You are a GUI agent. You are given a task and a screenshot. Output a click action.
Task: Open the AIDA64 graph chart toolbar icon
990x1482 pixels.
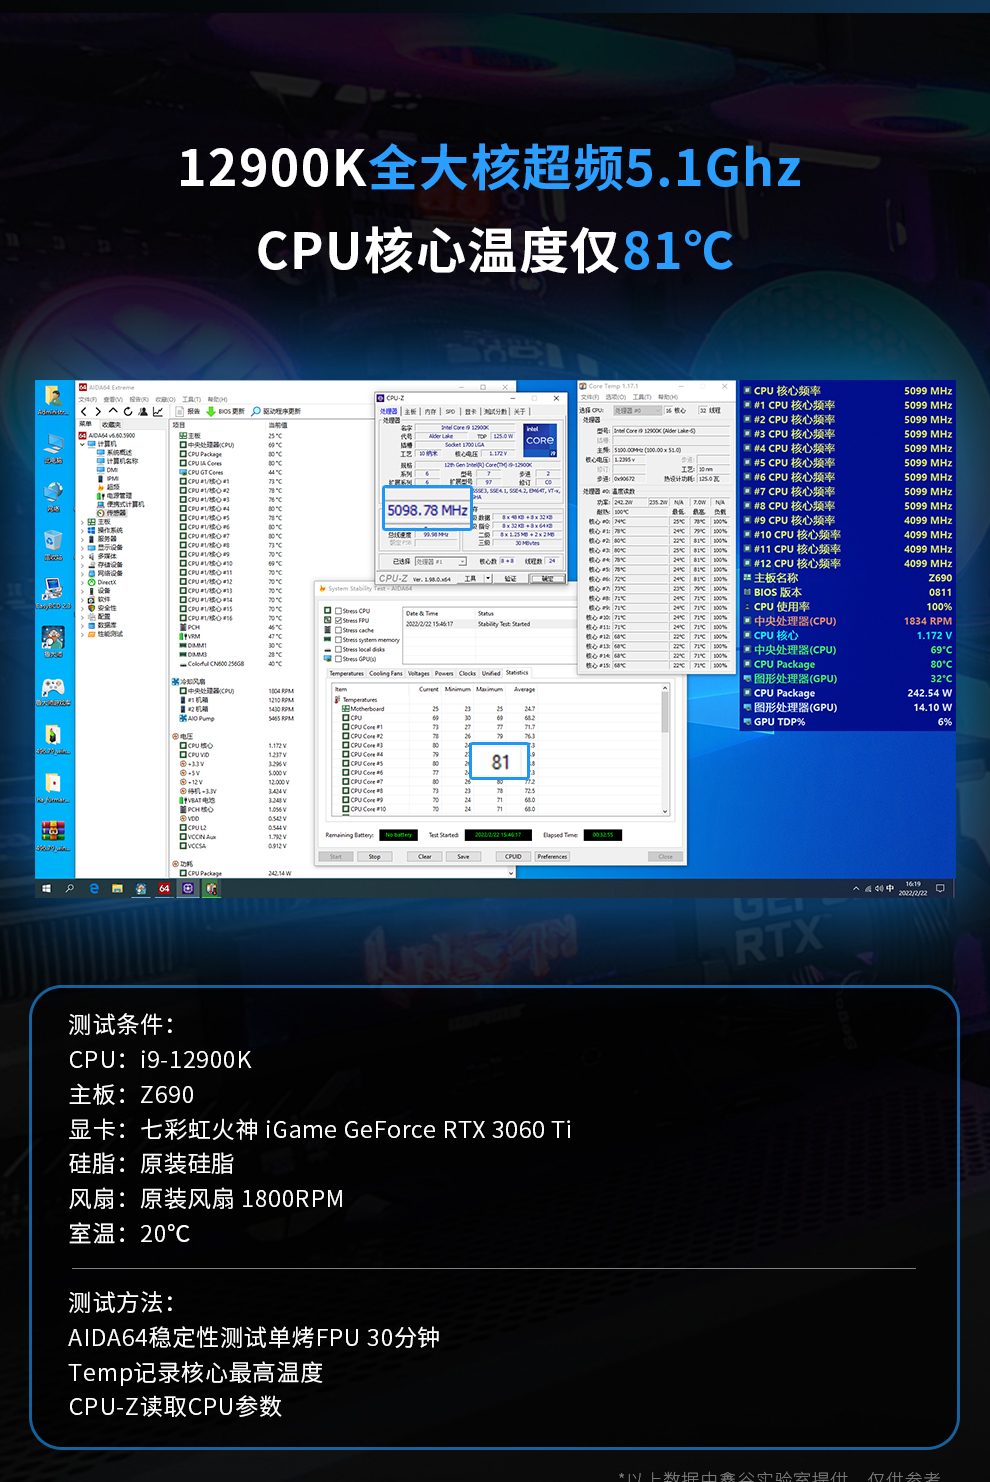[x=158, y=411]
